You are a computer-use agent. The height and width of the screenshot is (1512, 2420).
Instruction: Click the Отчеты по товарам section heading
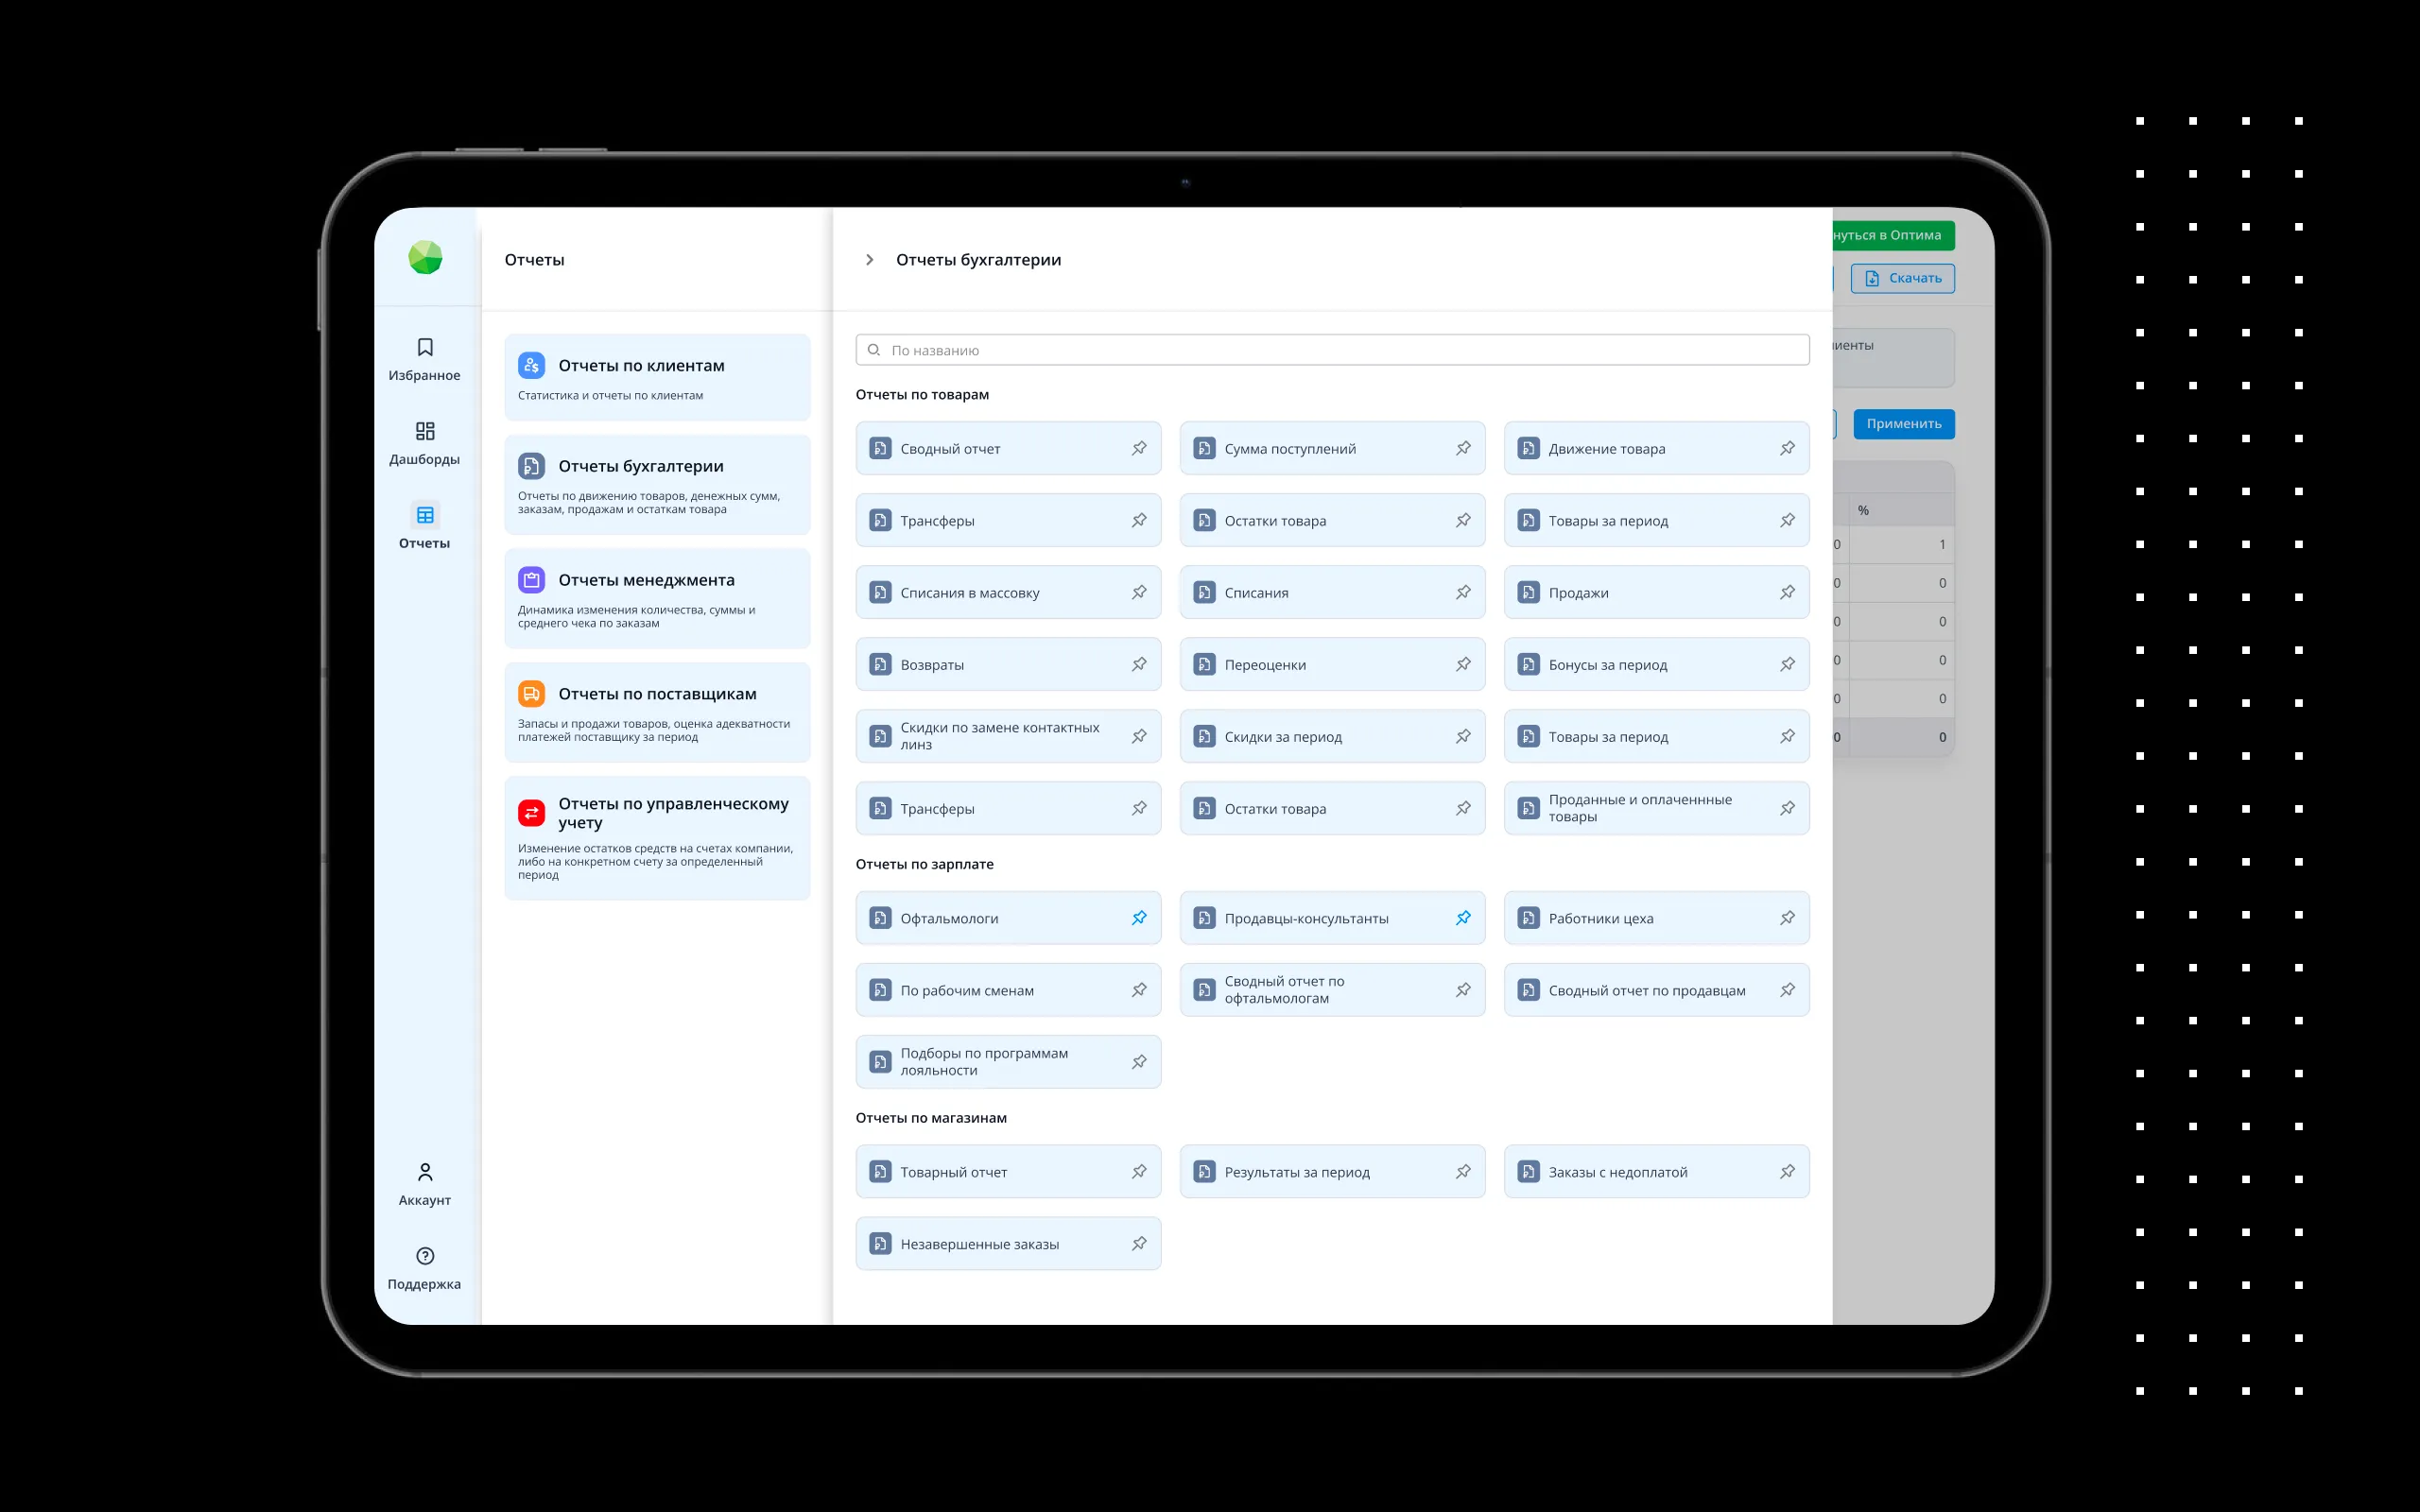pyautogui.click(x=922, y=394)
